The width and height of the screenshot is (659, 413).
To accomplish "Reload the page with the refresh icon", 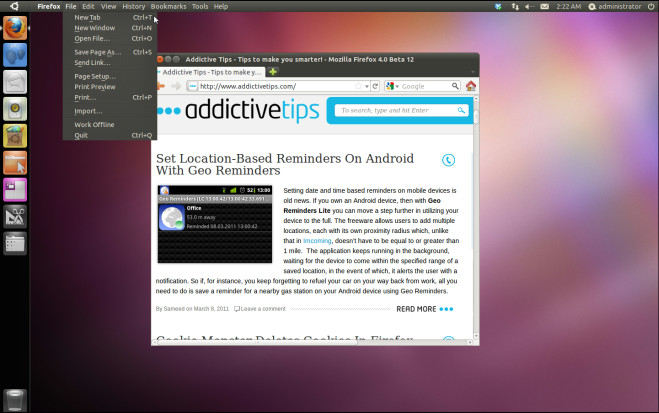I will pyautogui.click(x=375, y=86).
